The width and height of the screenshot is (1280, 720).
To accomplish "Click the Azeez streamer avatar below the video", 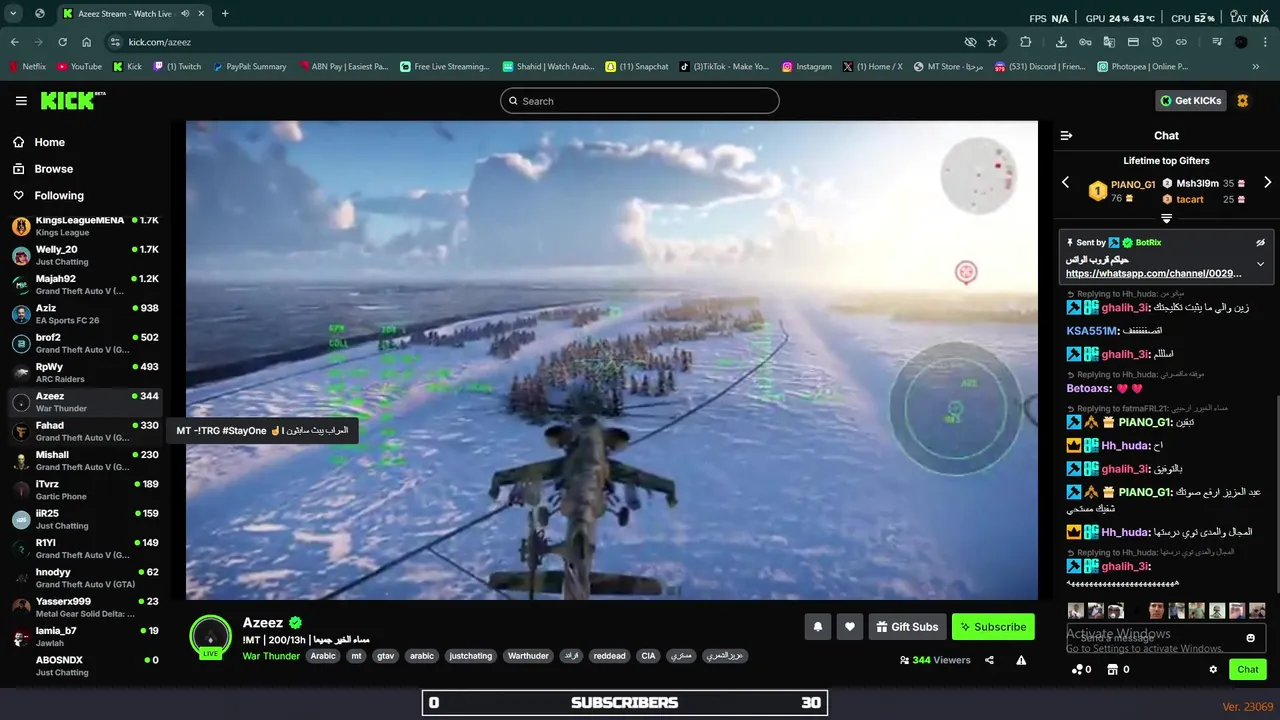I will (210, 636).
